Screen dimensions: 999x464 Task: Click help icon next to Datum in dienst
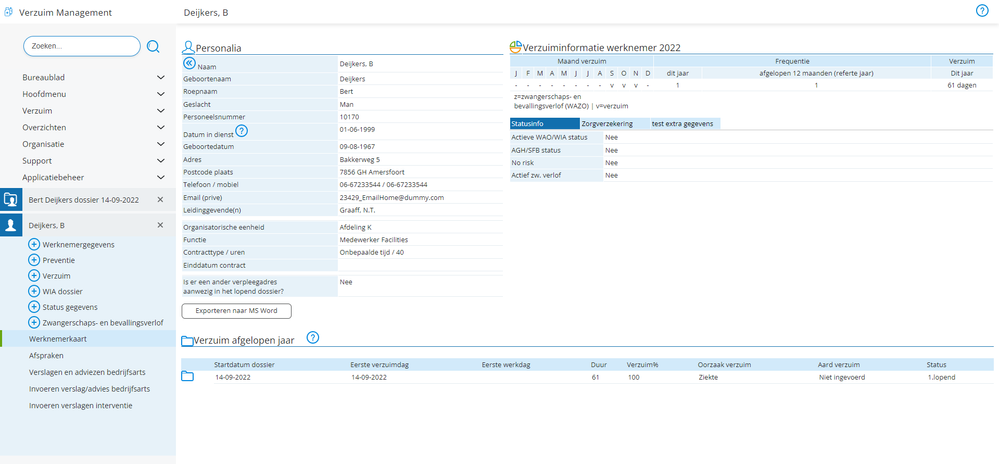tap(241, 130)
